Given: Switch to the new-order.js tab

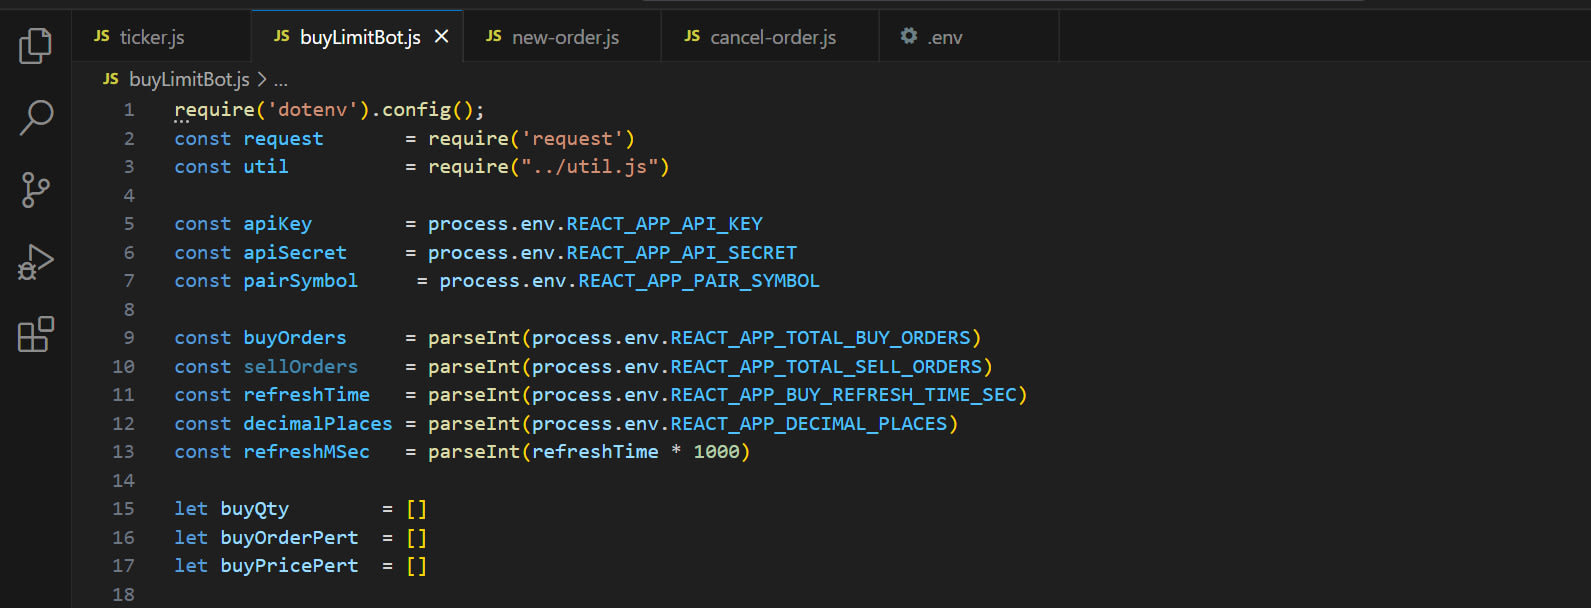Looking at the screenshot, I should coord(565,37).
